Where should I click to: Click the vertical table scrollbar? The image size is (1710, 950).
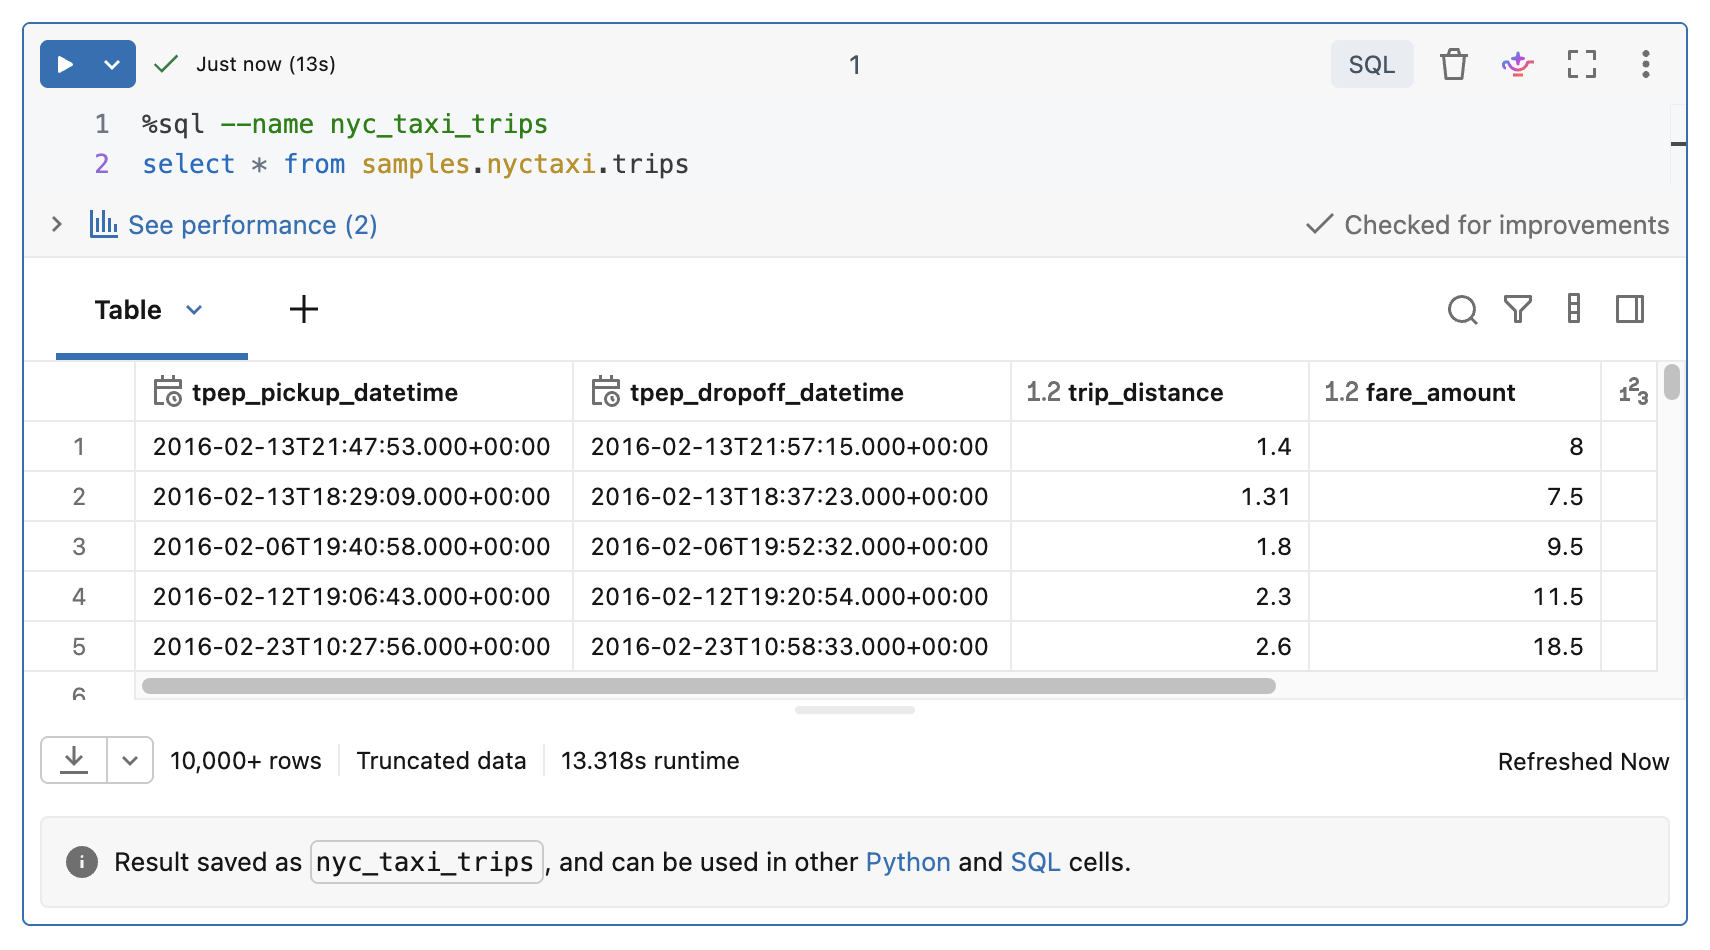[x=1671, y=382]
